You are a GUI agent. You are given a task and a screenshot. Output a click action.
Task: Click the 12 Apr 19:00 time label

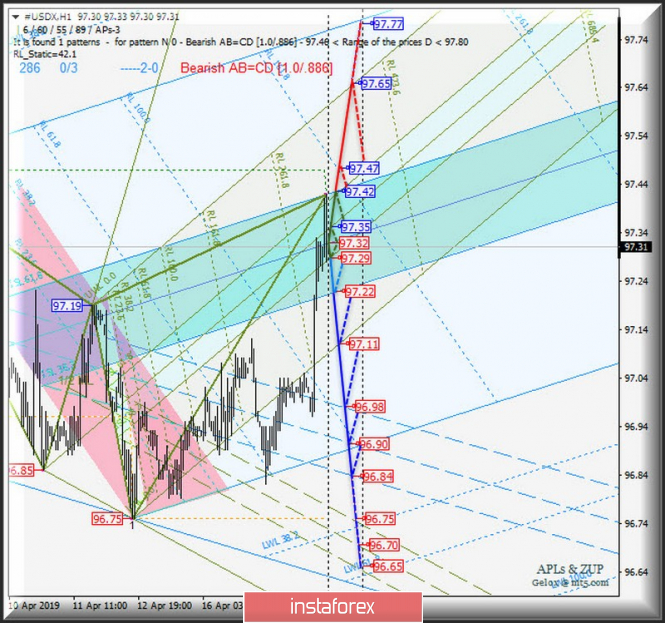(x=165, y=606)
